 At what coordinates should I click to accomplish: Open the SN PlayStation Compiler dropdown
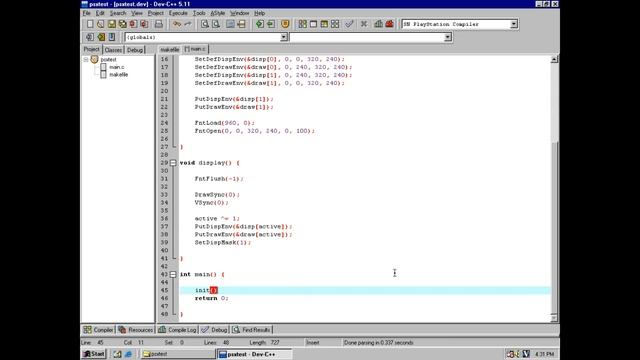(514, 24)
